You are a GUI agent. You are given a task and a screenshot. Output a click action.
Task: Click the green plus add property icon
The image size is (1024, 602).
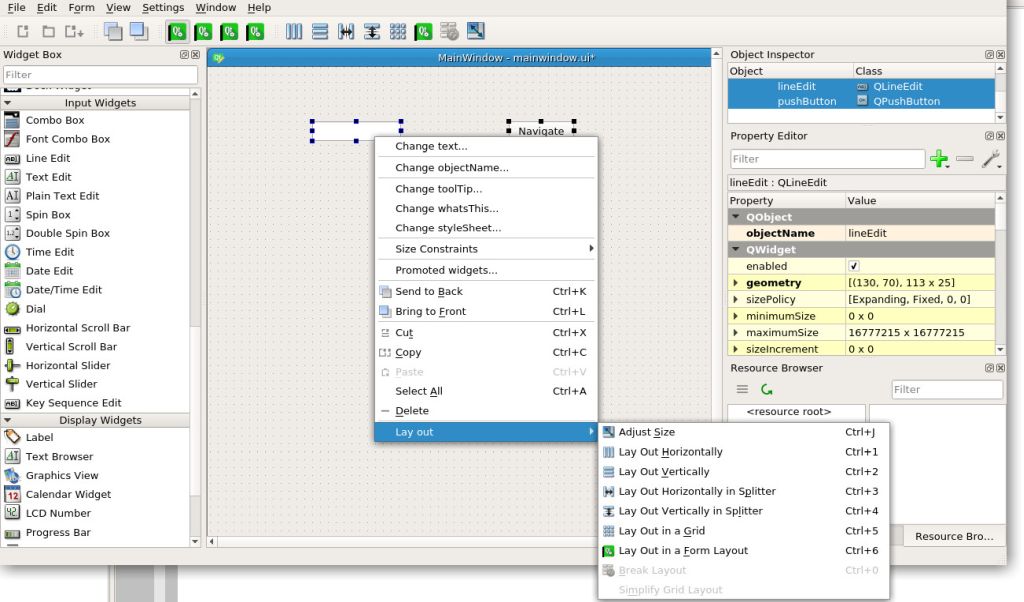pos(939,159)
